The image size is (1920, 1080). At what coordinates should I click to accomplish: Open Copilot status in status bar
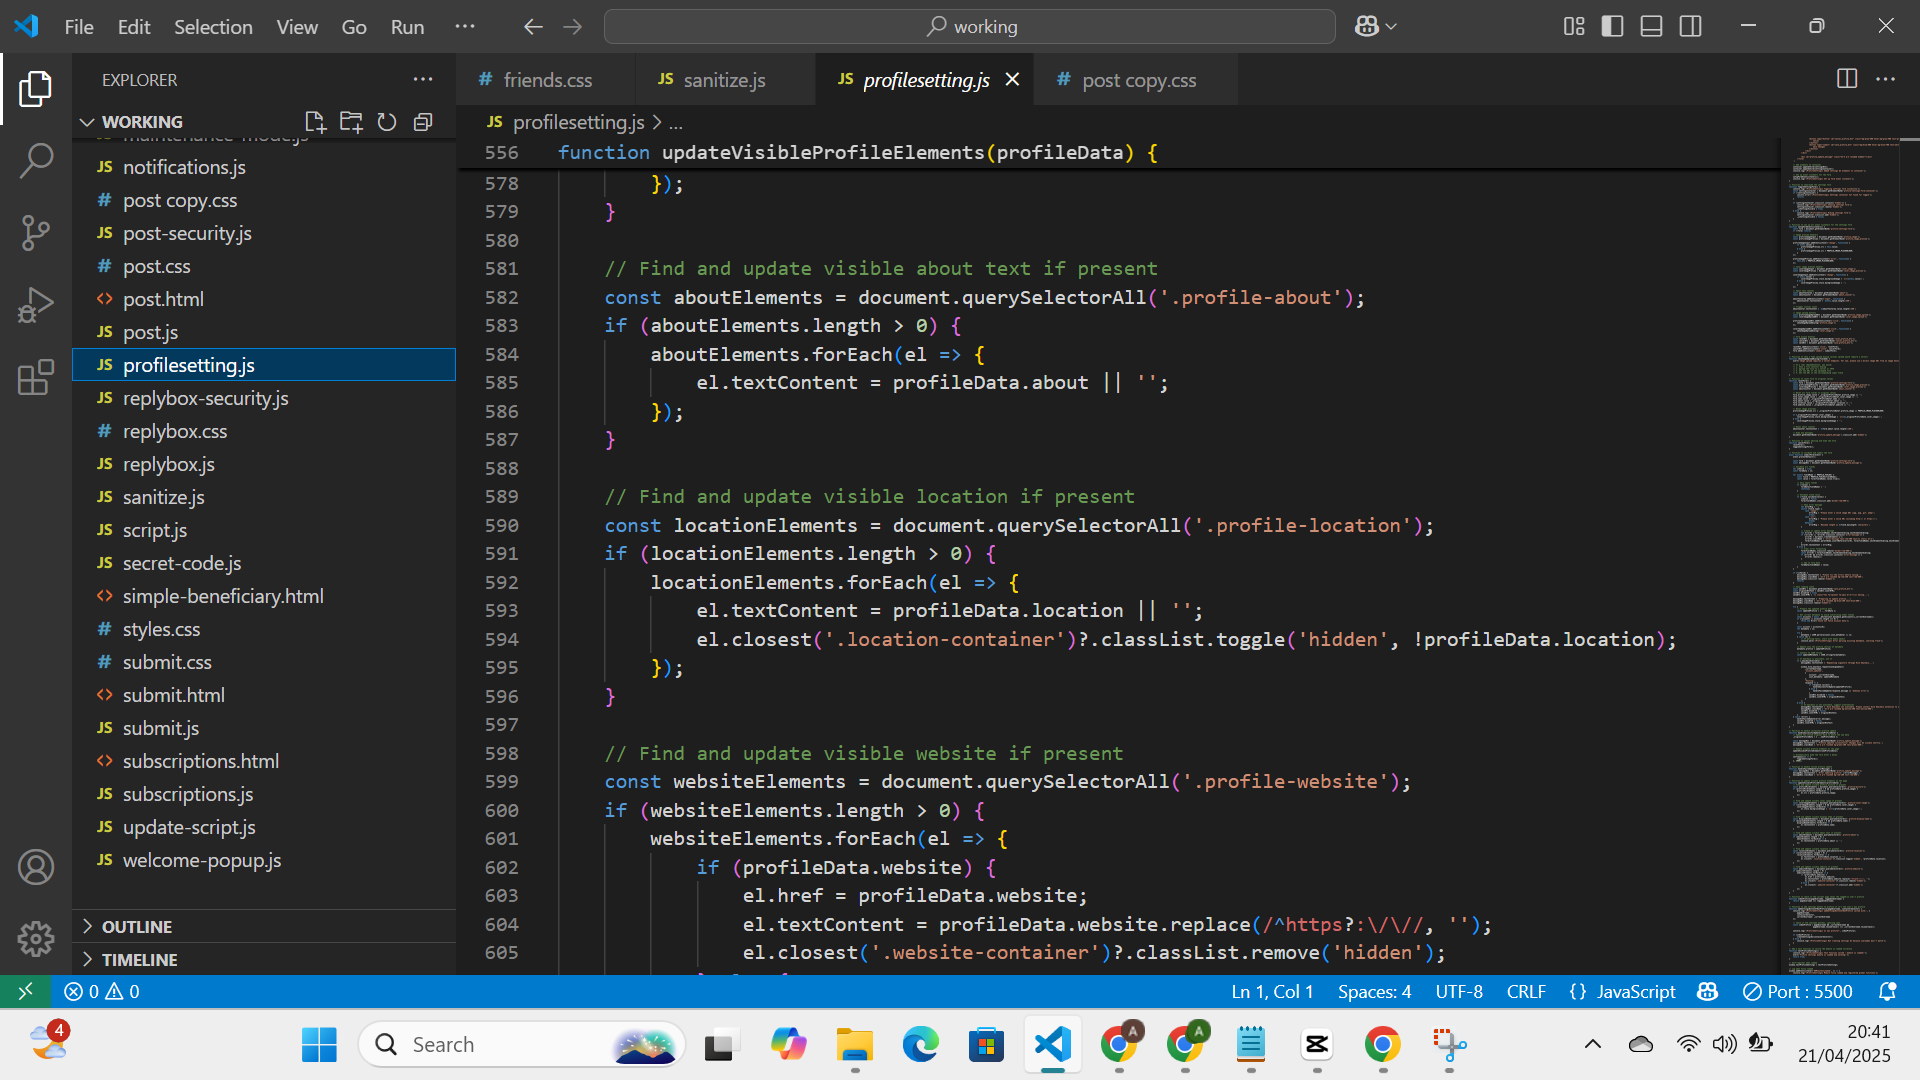click(x=1708, y=991)
